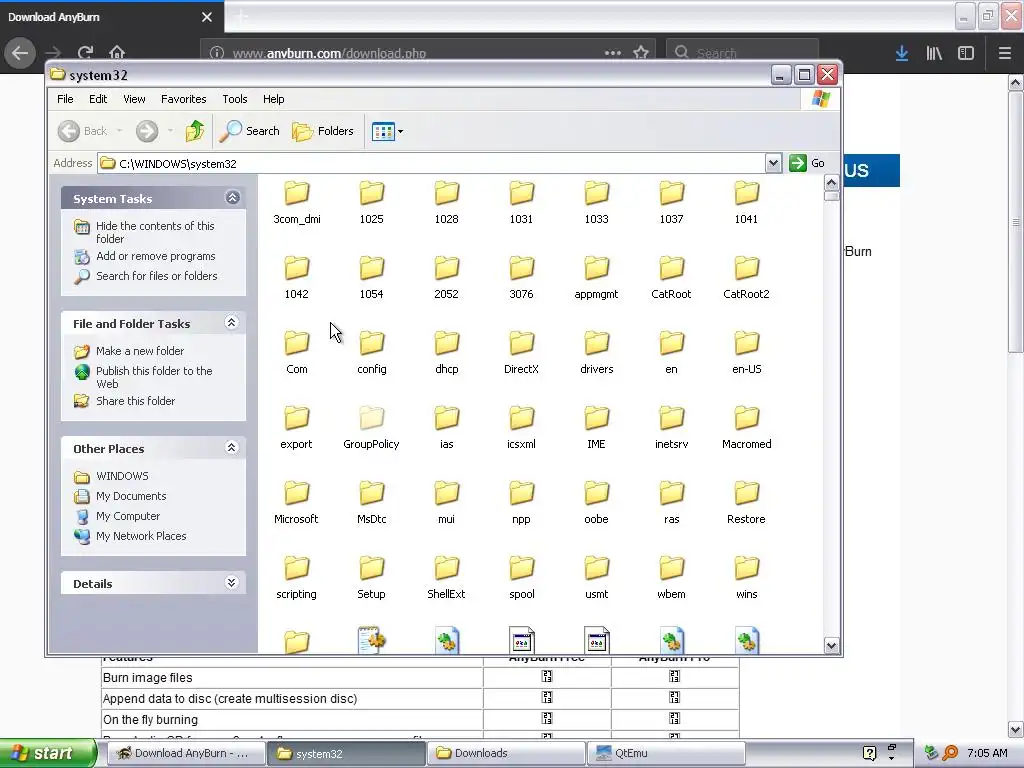This screenshot has height=768, width=1024.
Task: Open the Forward button history dropdown
Action: pyautogui.click(x=170, y=131)
